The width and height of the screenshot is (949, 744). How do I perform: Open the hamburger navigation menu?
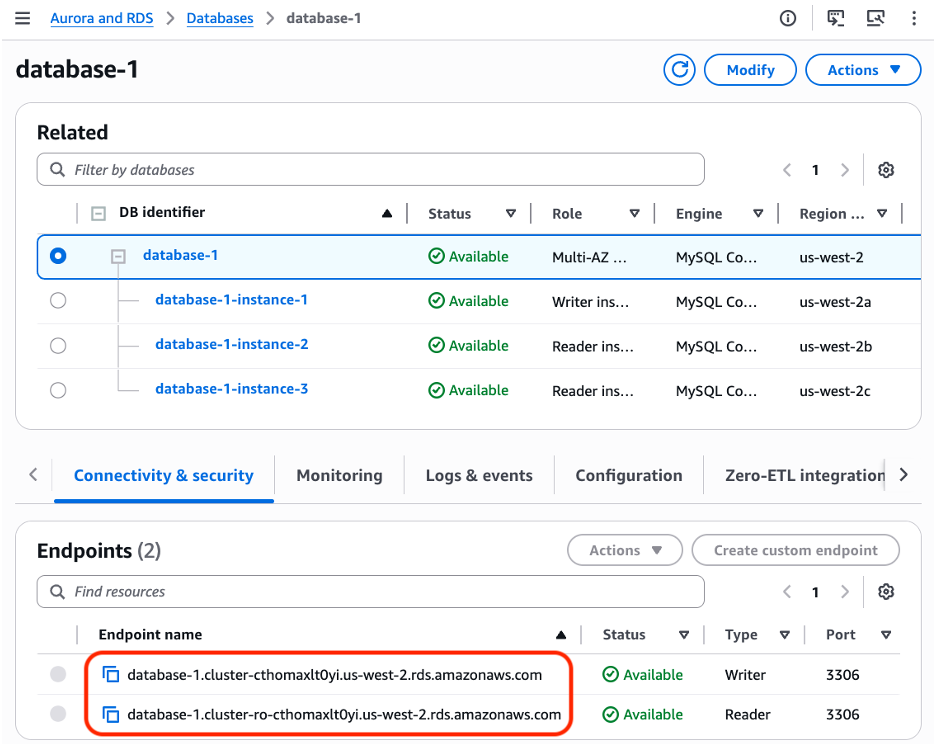pos(22,18)
